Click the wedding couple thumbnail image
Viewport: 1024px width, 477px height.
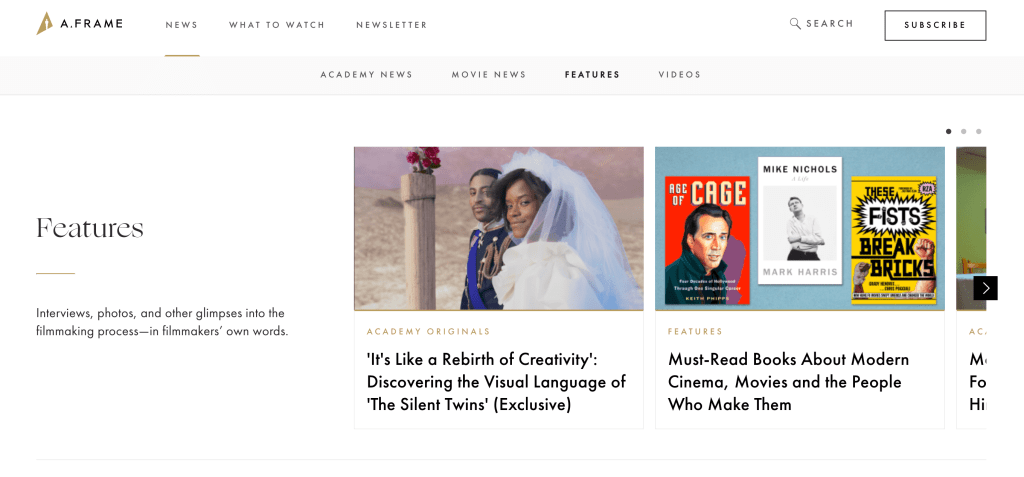click(498, 228)
